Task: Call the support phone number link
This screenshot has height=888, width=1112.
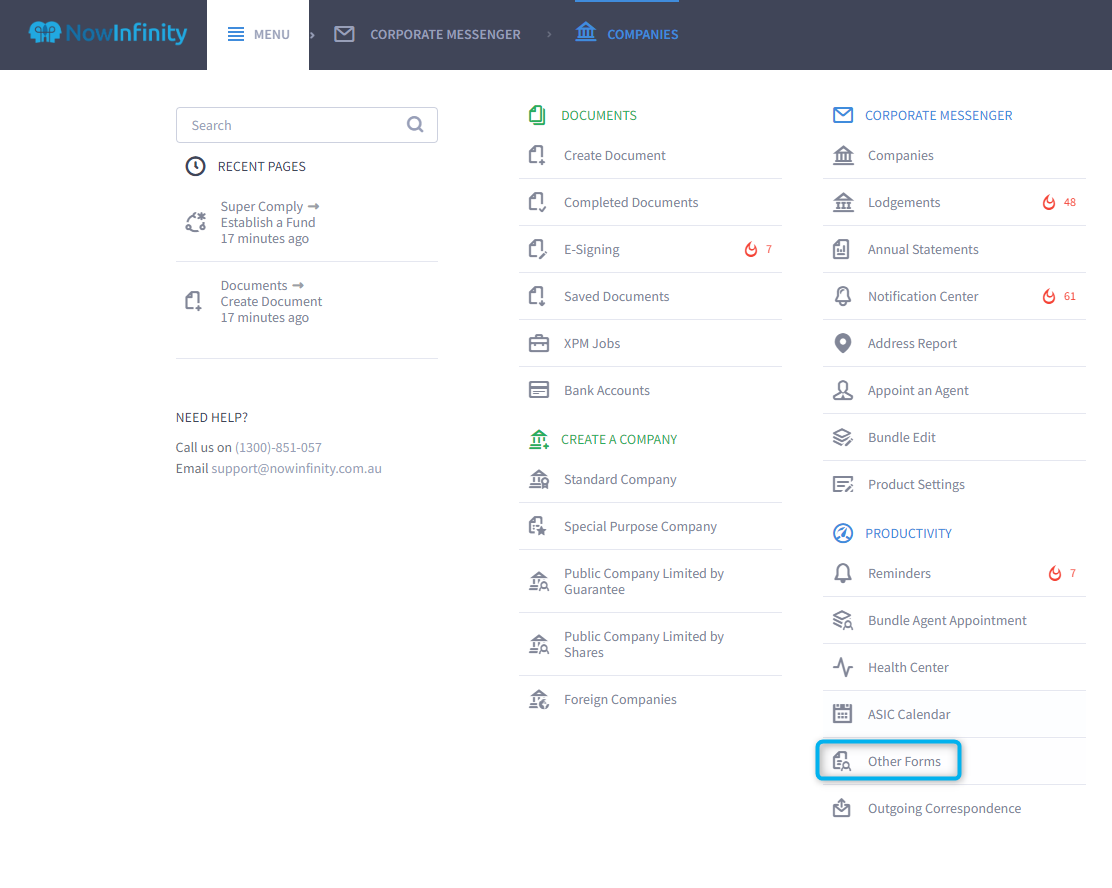Action: click(278, 448)
